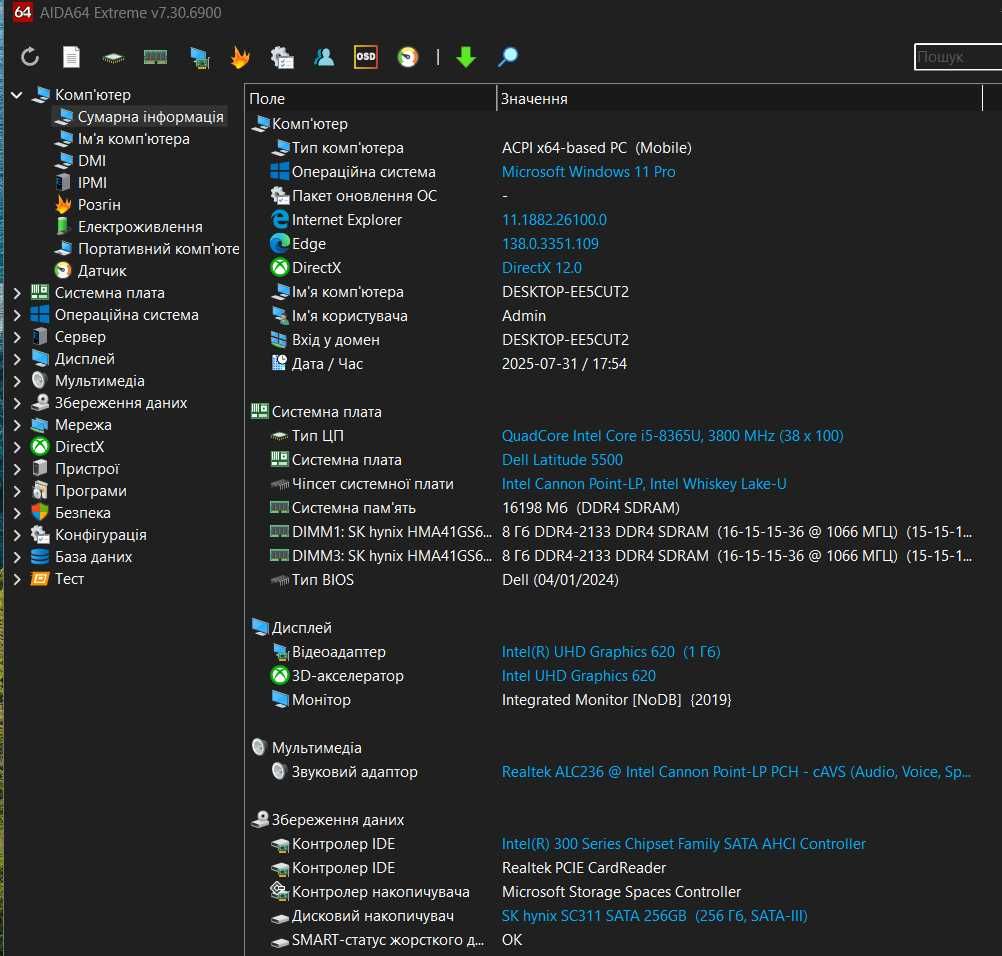
Task: Click the user profile toolbar icon
Action: [324, 58]
